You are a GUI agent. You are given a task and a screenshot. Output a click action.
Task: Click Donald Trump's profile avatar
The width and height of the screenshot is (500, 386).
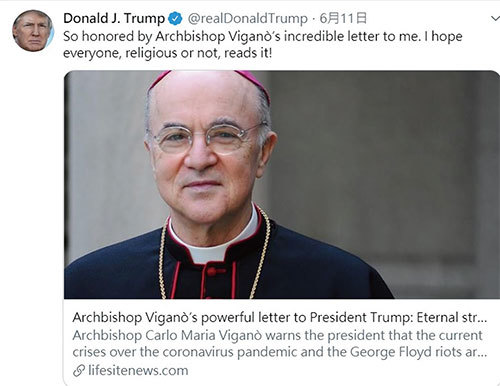(x=33, y=31)
